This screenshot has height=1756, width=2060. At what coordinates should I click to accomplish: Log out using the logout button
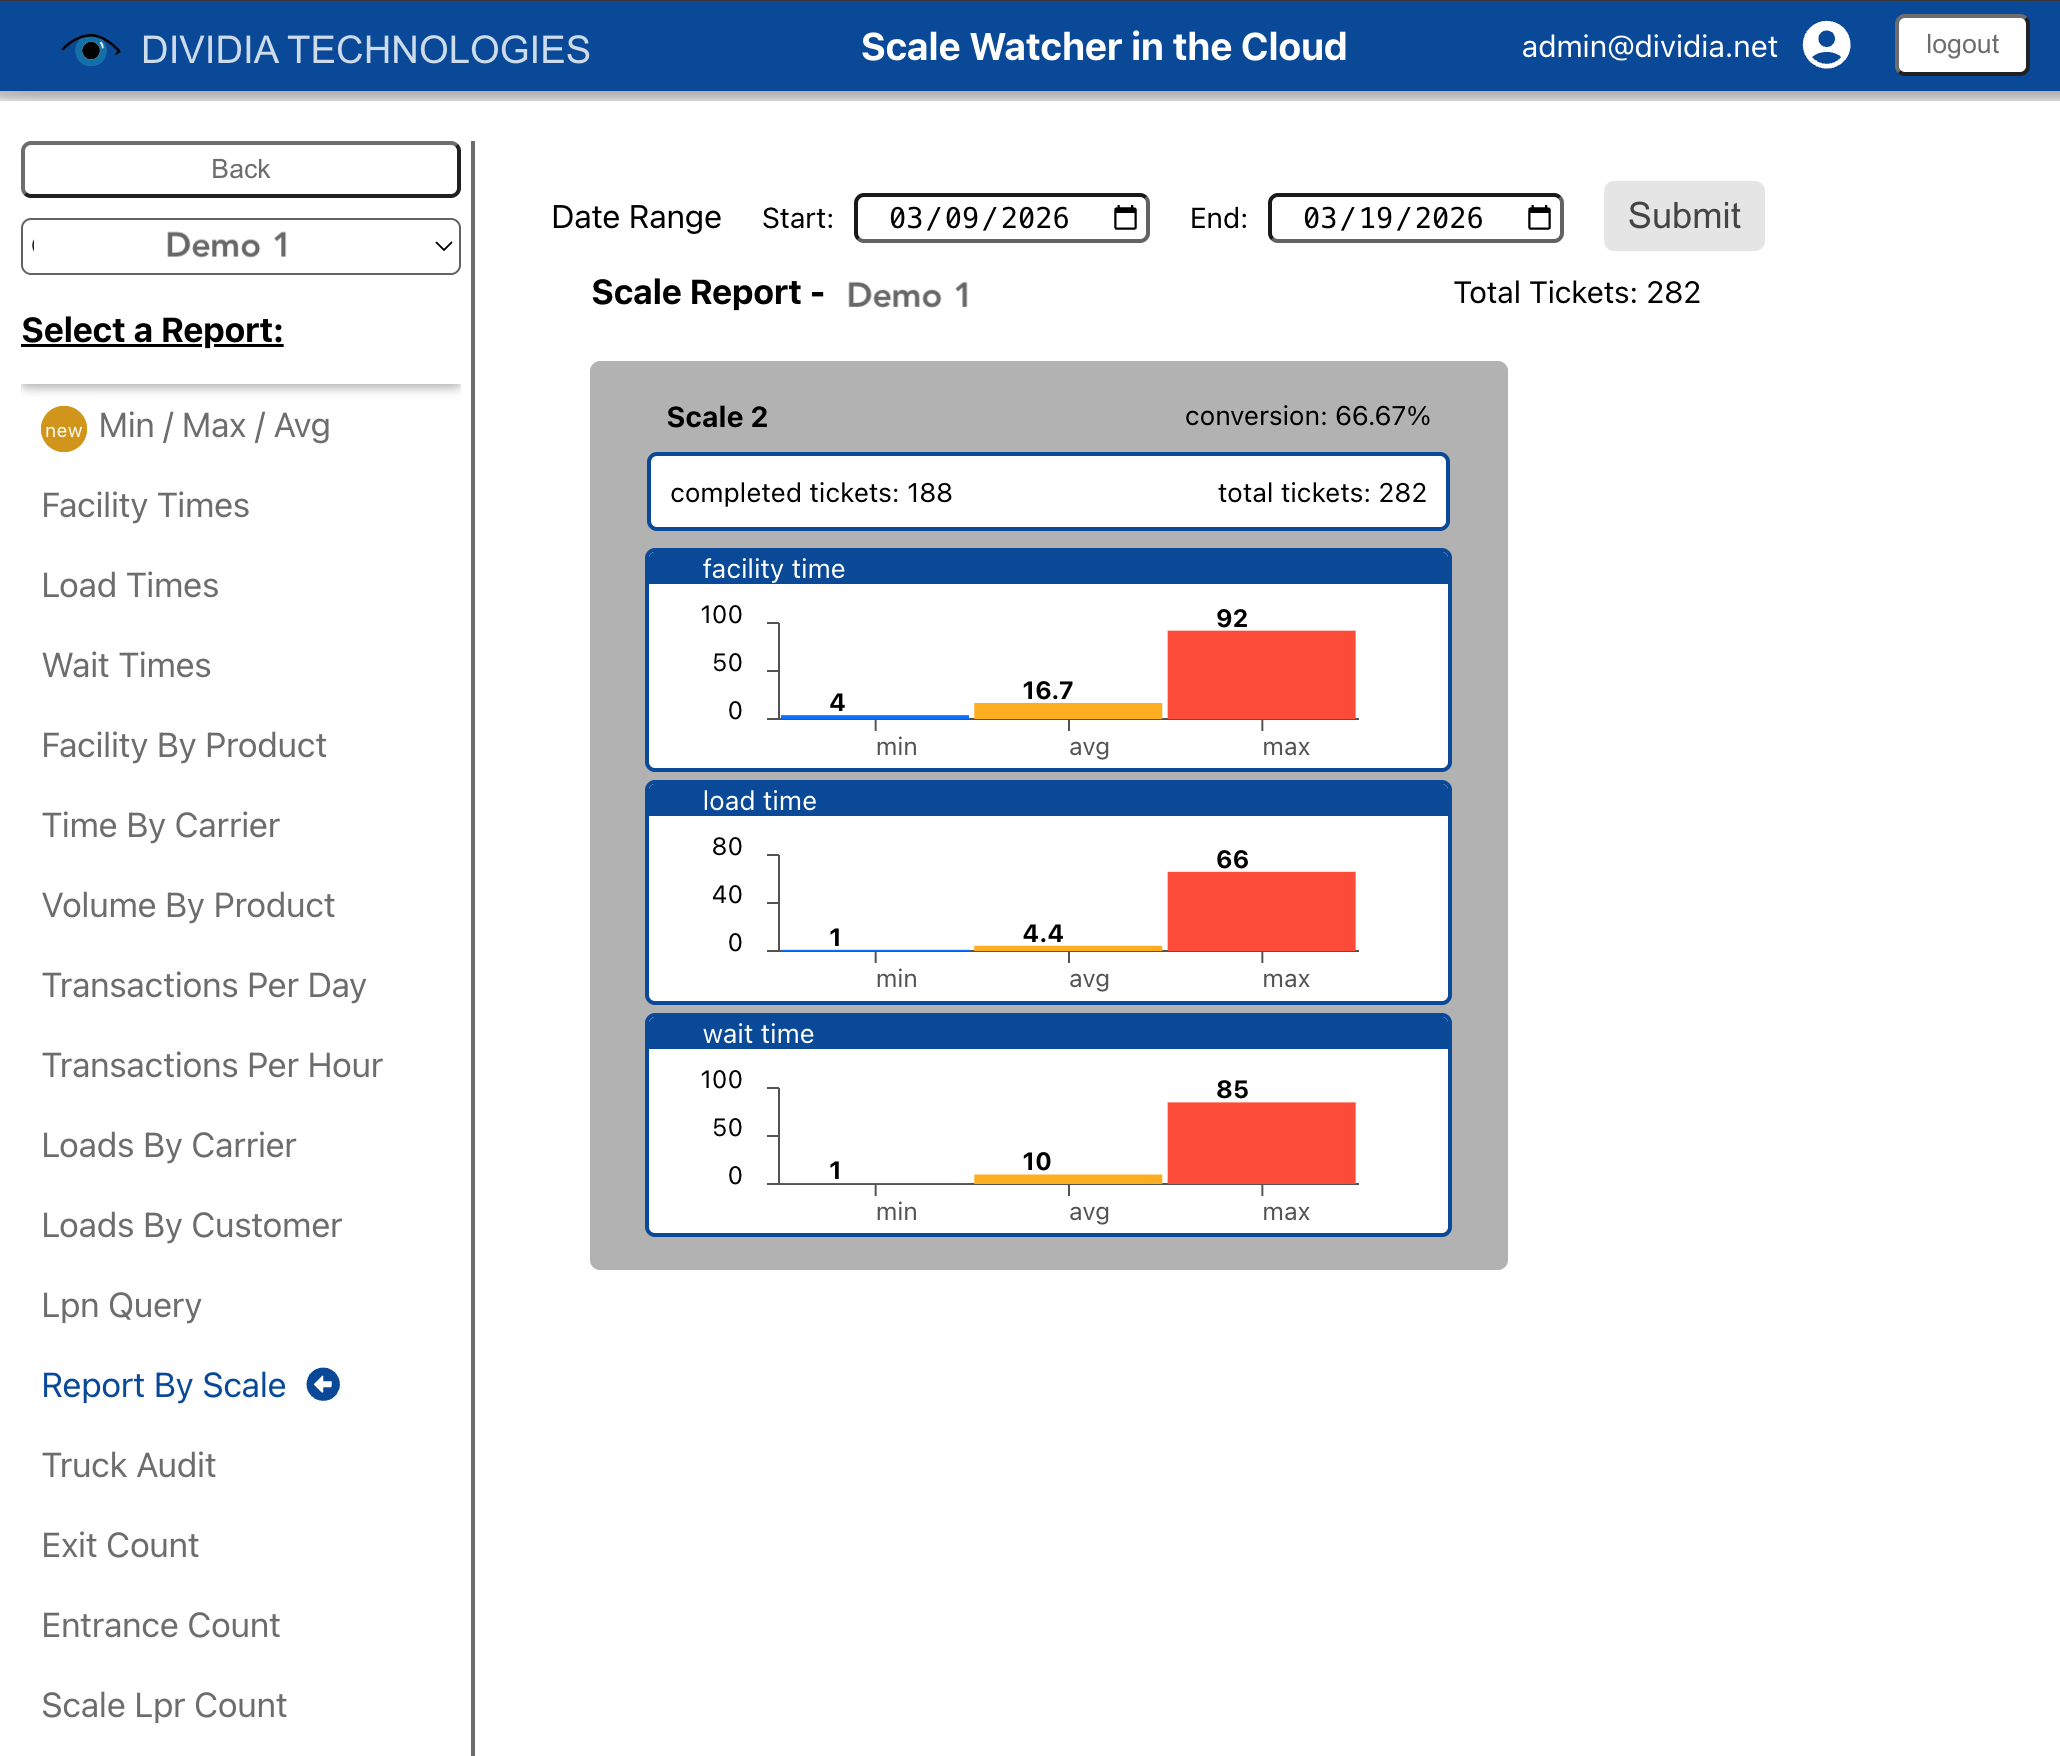click(x=1961, y=45)
